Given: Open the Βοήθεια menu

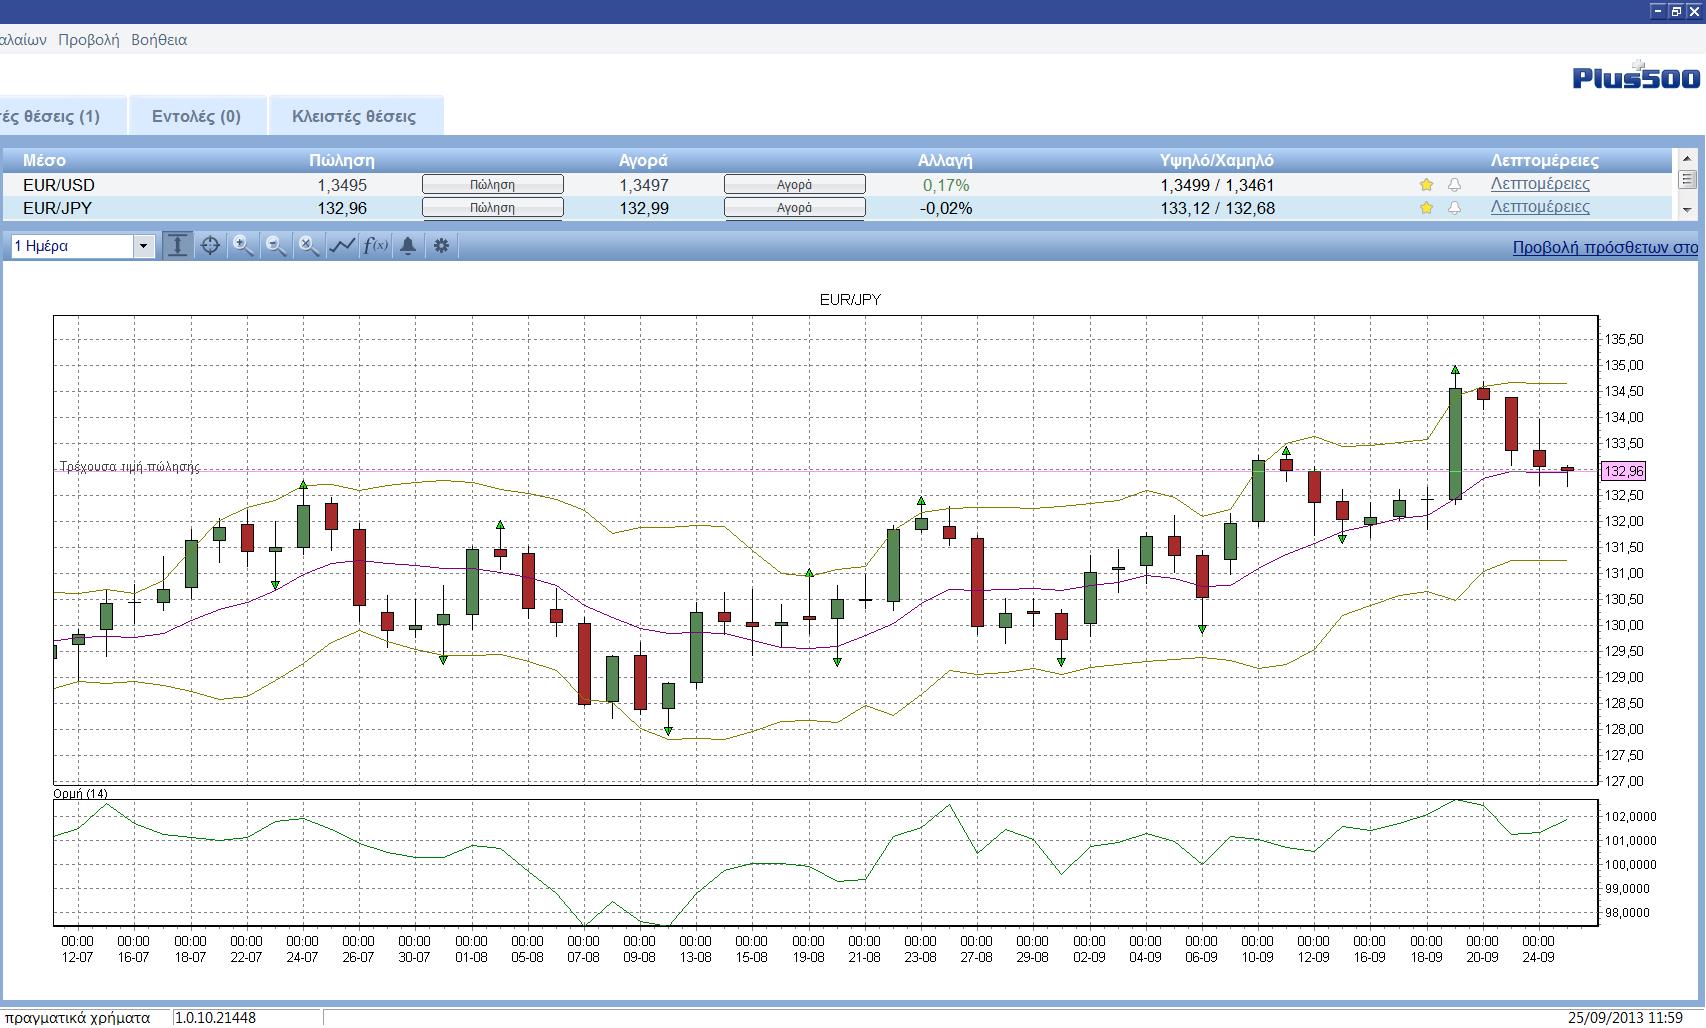Looking at the screenshot, I should (x=159, y=40).
